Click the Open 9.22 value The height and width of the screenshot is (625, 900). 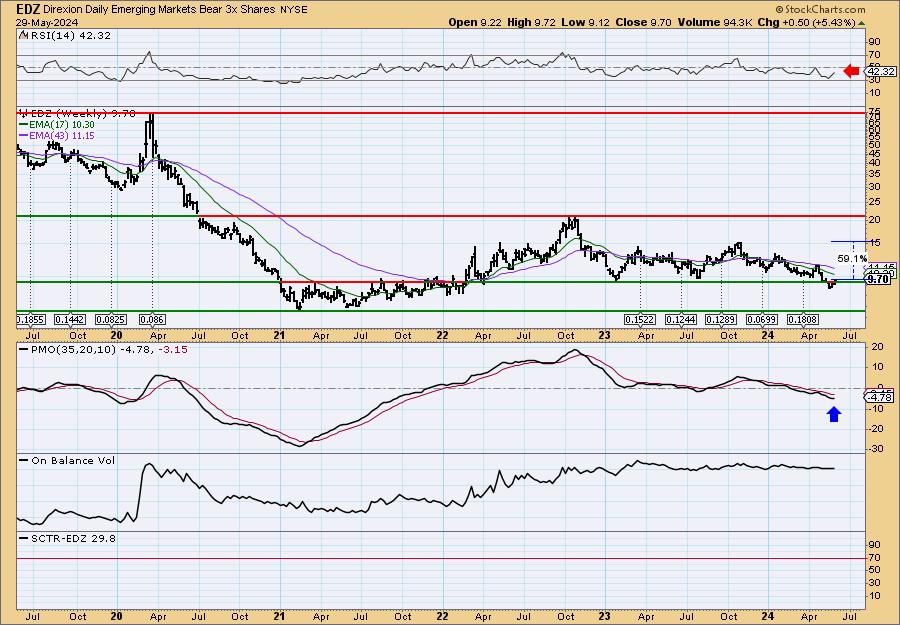coord(474,22)
